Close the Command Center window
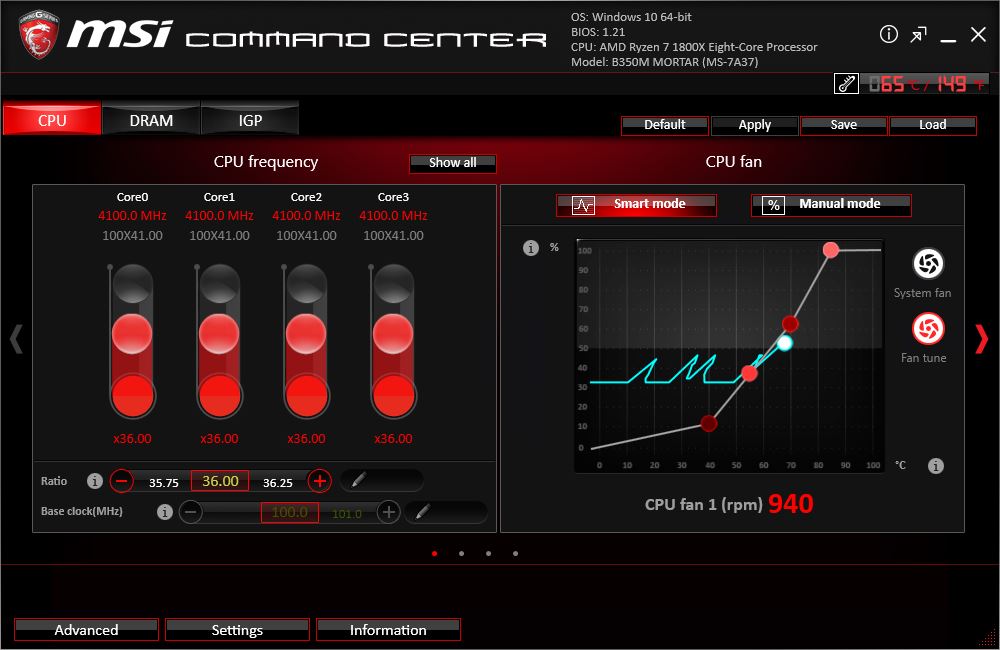 (x=978, y=34)
